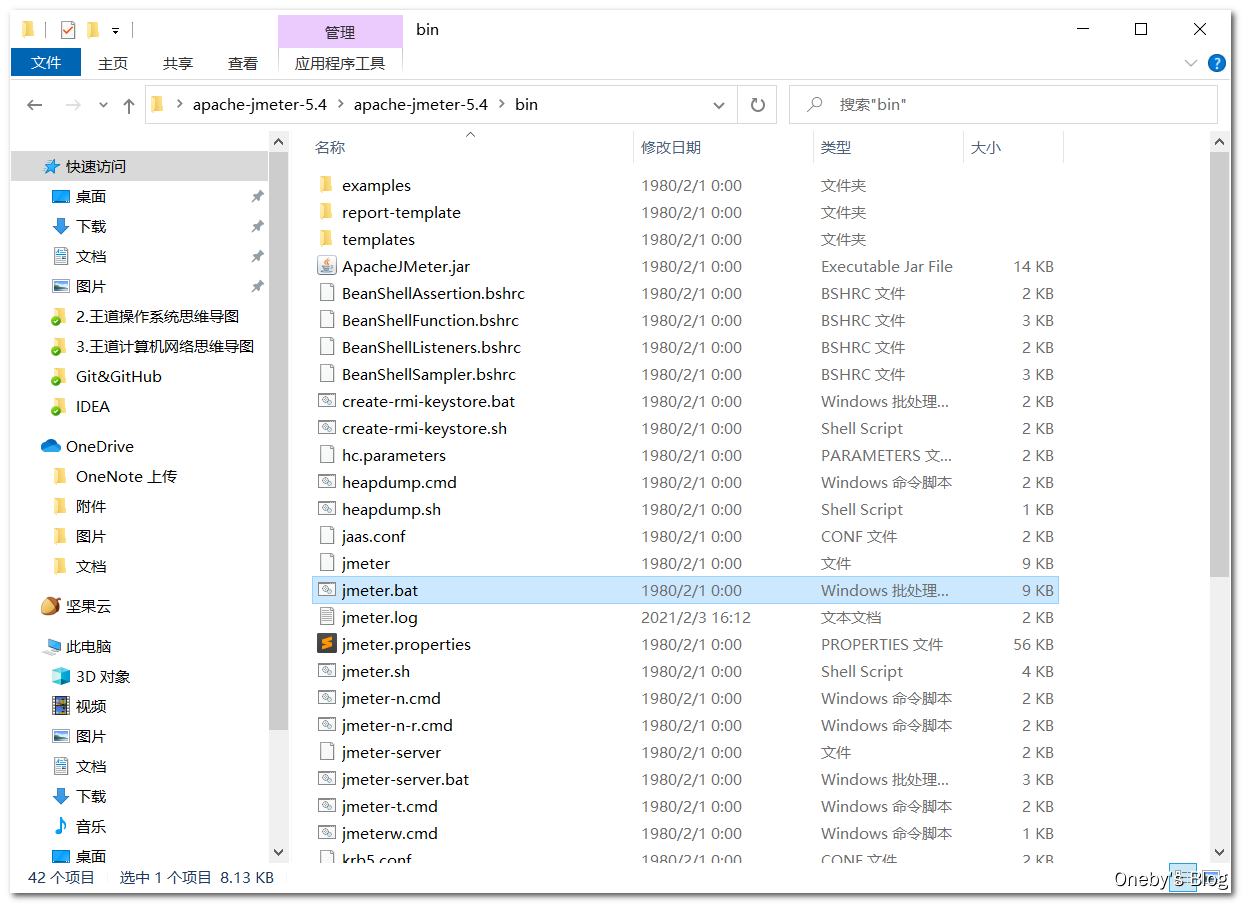Switch to details view icon
Image resolution: width=1242 pixels, height=904 pixels.
[1182, 877]
